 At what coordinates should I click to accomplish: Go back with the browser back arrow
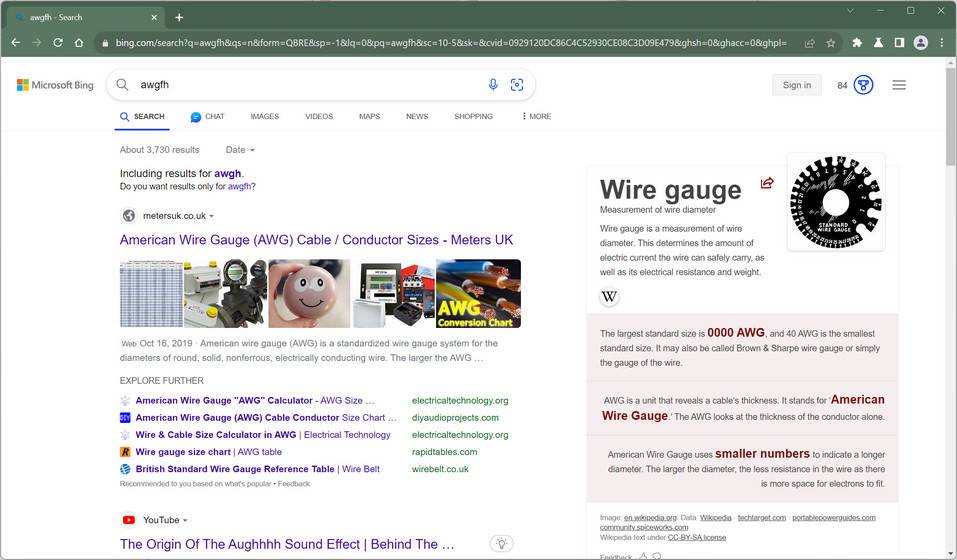[16, 43]
